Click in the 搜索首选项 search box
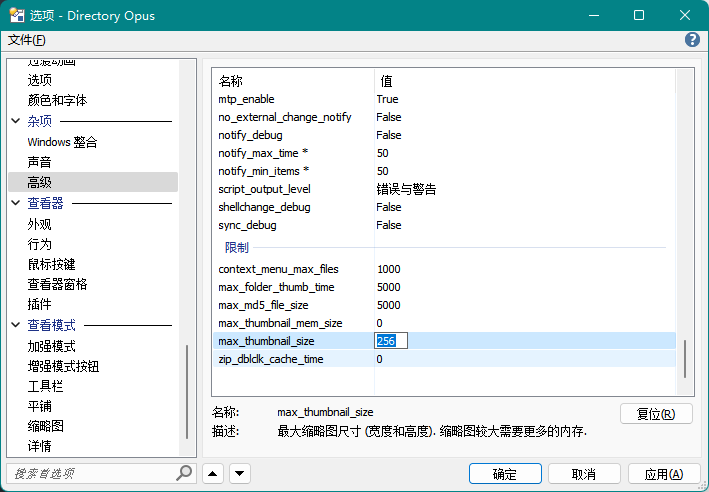 point(90,473)
